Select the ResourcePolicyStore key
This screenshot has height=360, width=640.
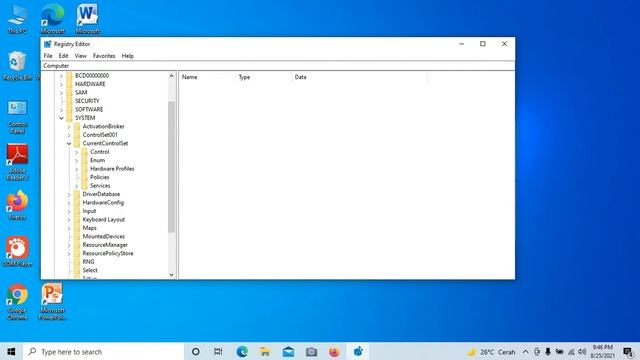point(108,253)
